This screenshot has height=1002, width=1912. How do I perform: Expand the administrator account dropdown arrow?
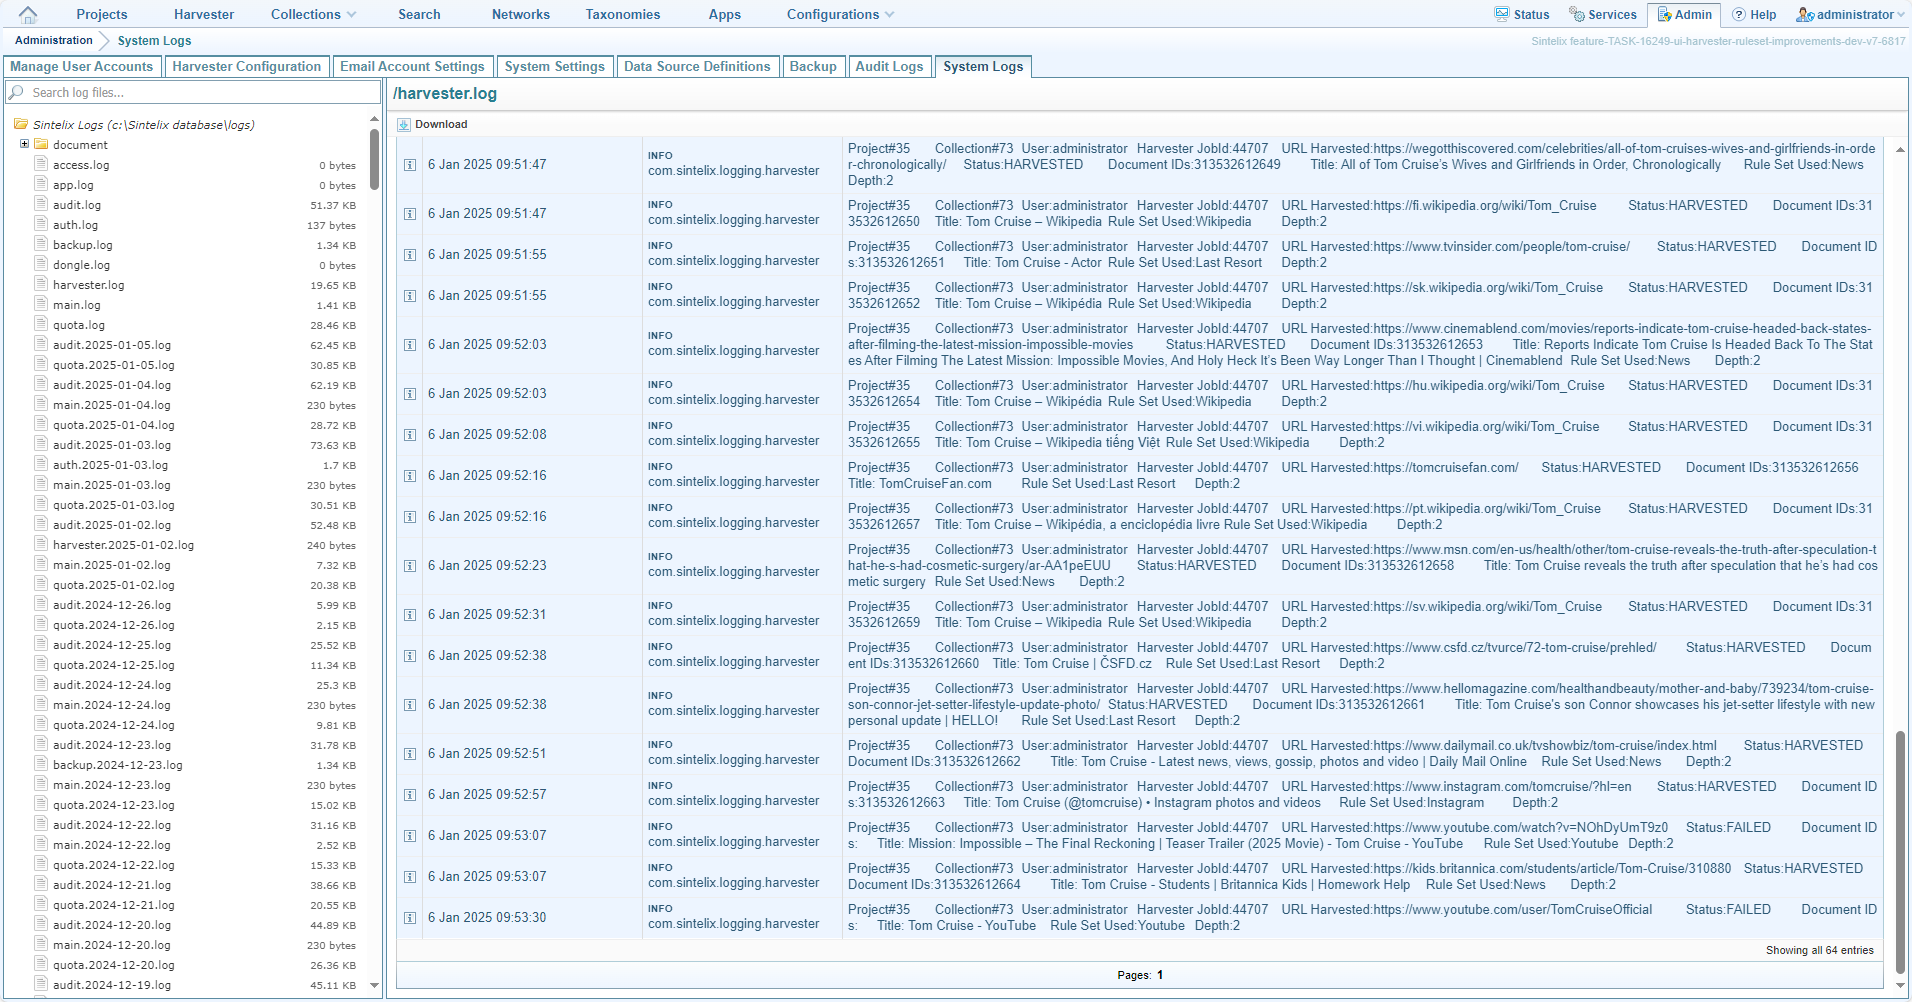(x=1901, y=14)
